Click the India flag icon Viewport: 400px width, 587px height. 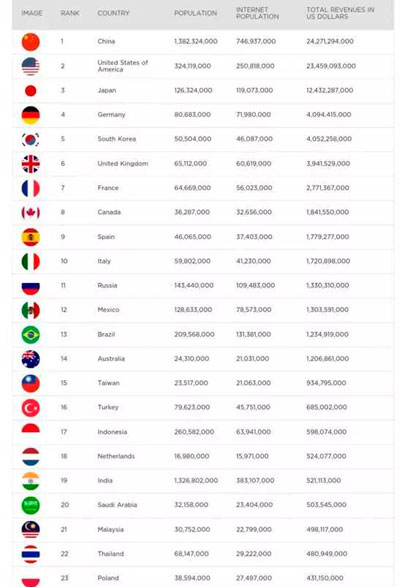point(30,481)
